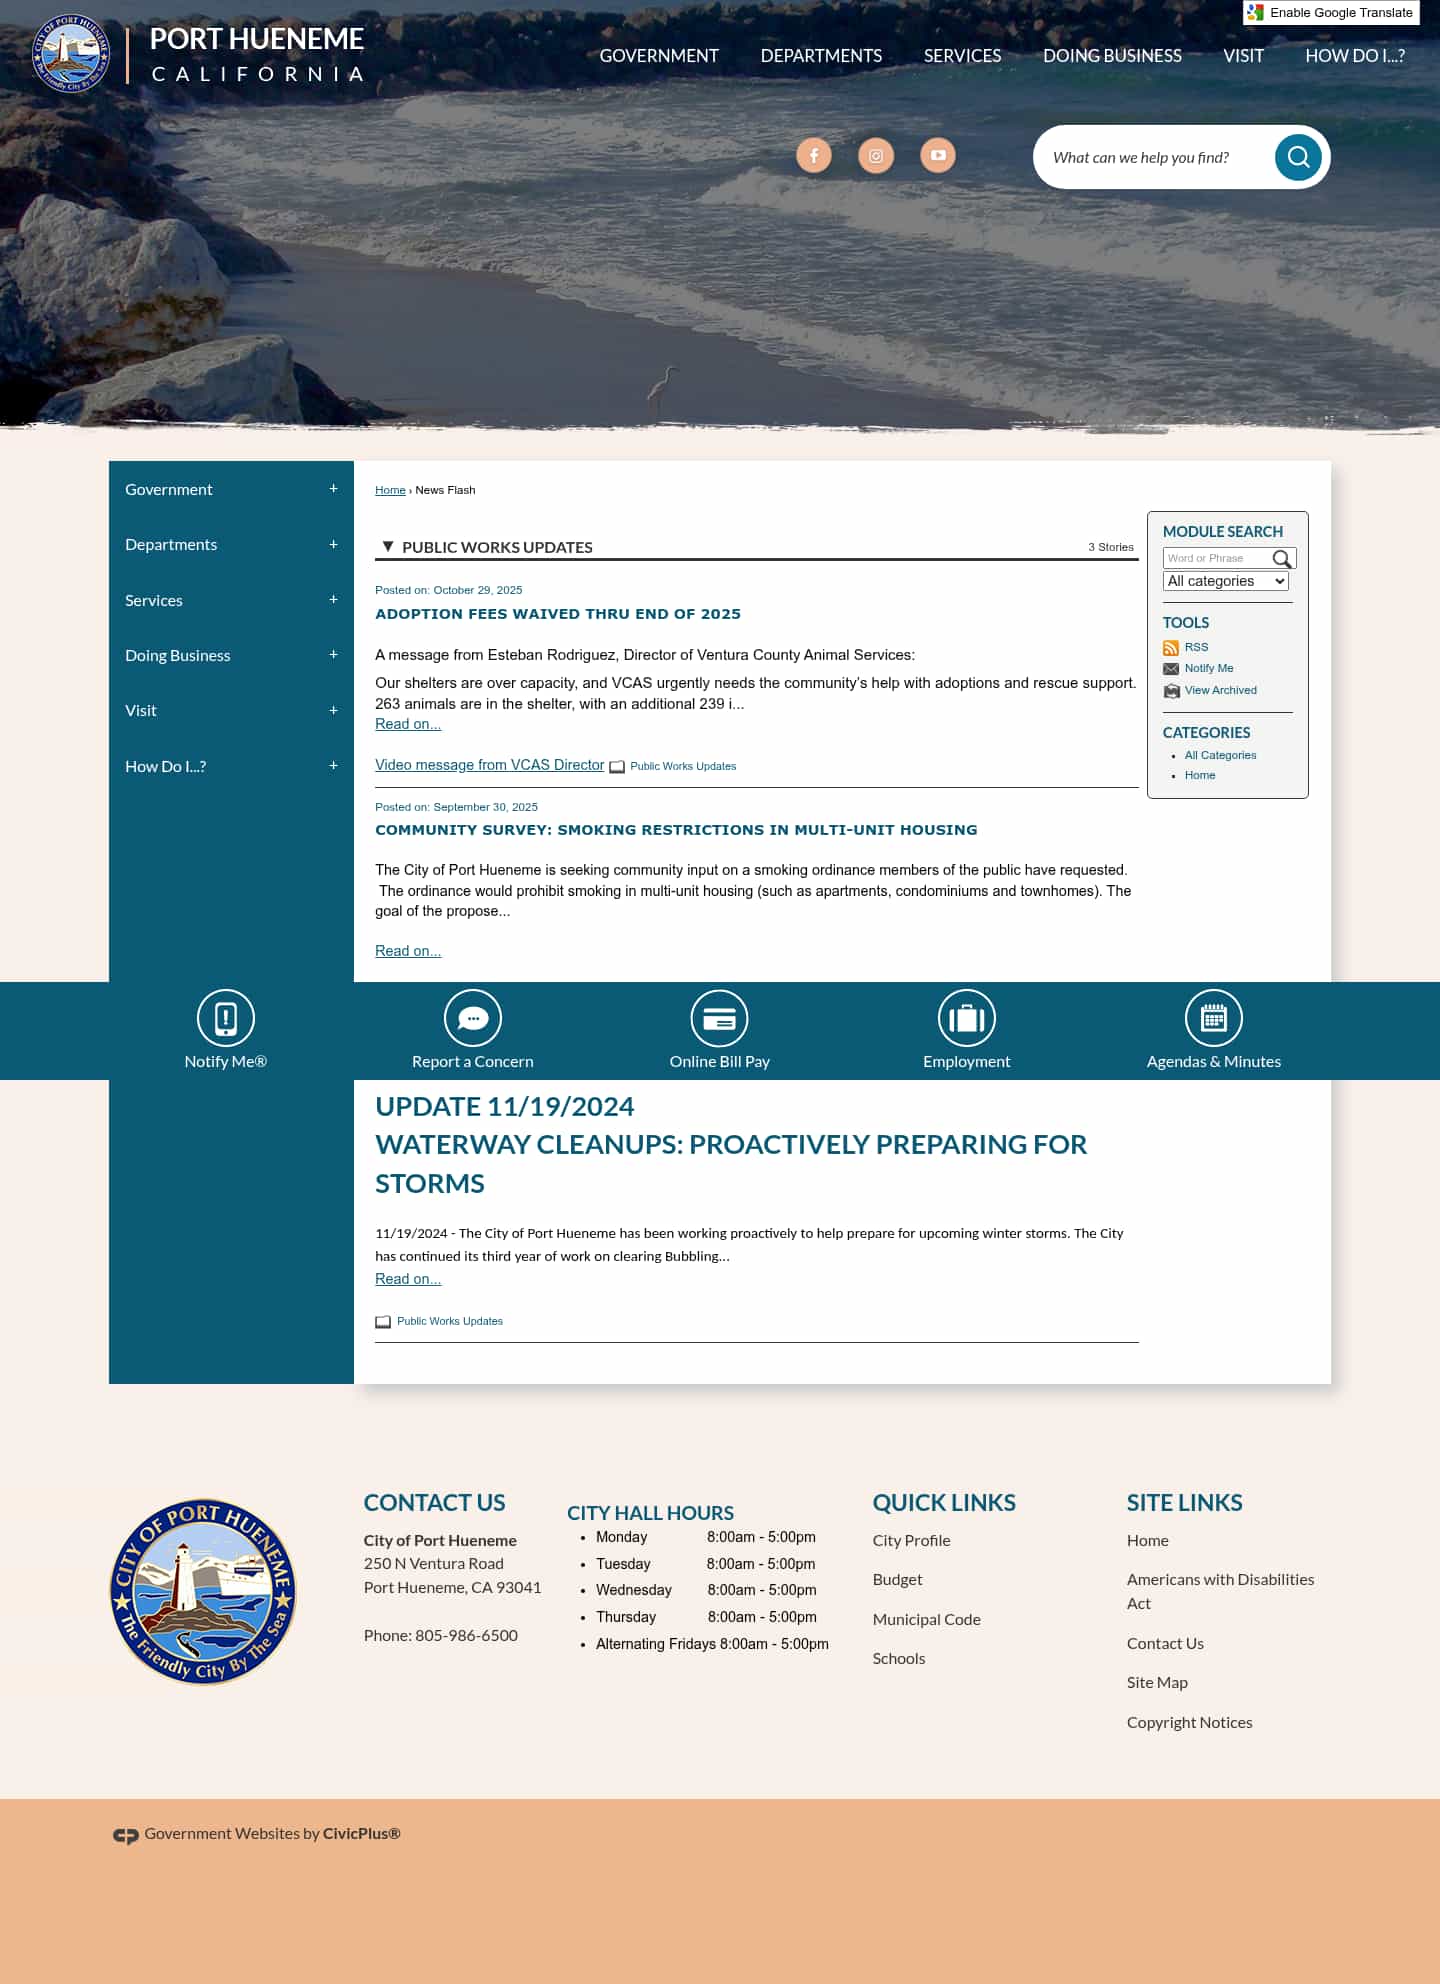The height and width of the screenshot is (1984, 1440).
Task: Click the View Archived icon in Tools
Action: click(1171, 691)
